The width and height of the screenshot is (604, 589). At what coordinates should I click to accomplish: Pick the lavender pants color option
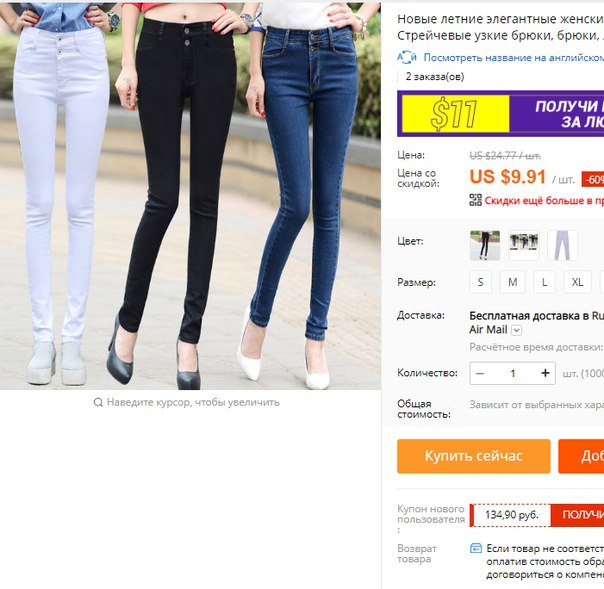pos(562,245)
